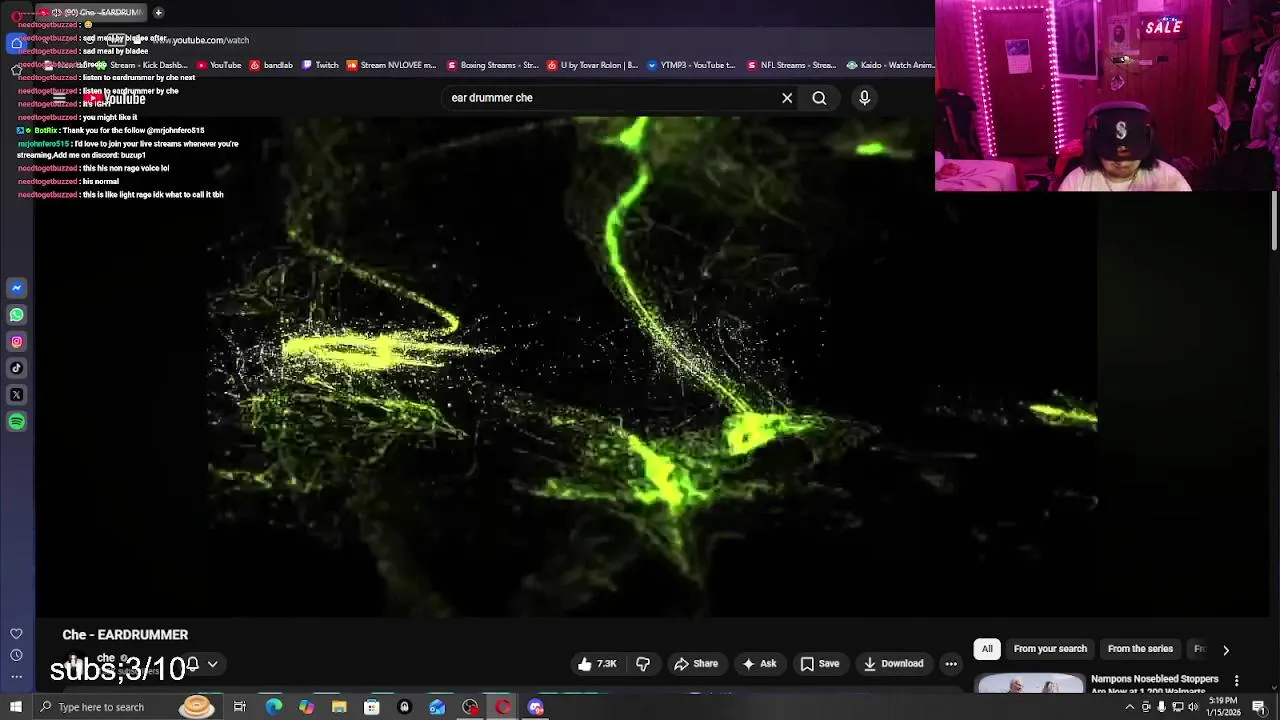The image size is (1280, 720).
Task: Switch to Opera GX on the taskbar
Action: click(503, 707)
